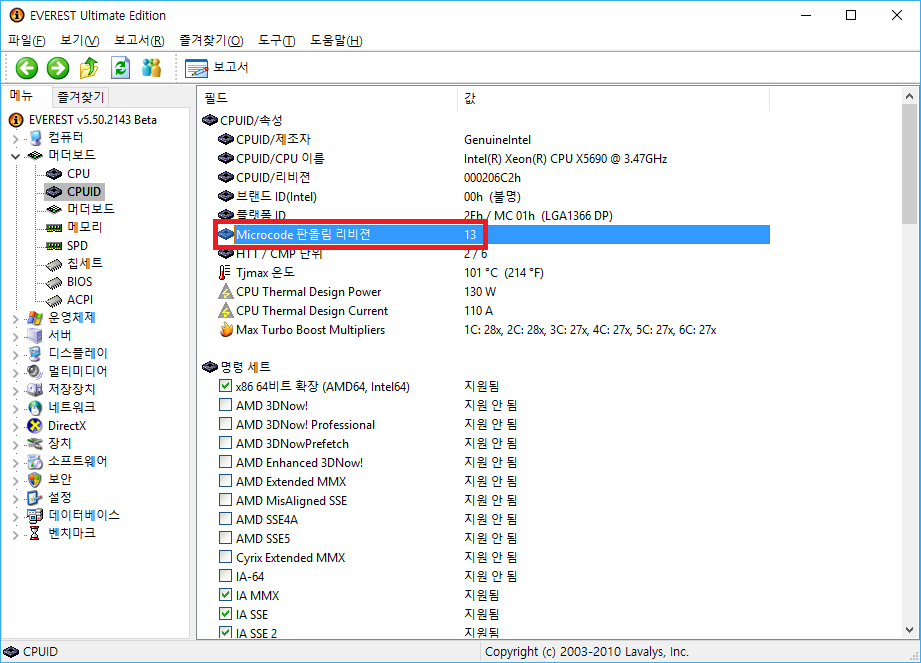Image resolution: width=921 pixels, height=663 pixels.
Task: Click the 멀티미디어 tree icon
Action: point(35,372)
